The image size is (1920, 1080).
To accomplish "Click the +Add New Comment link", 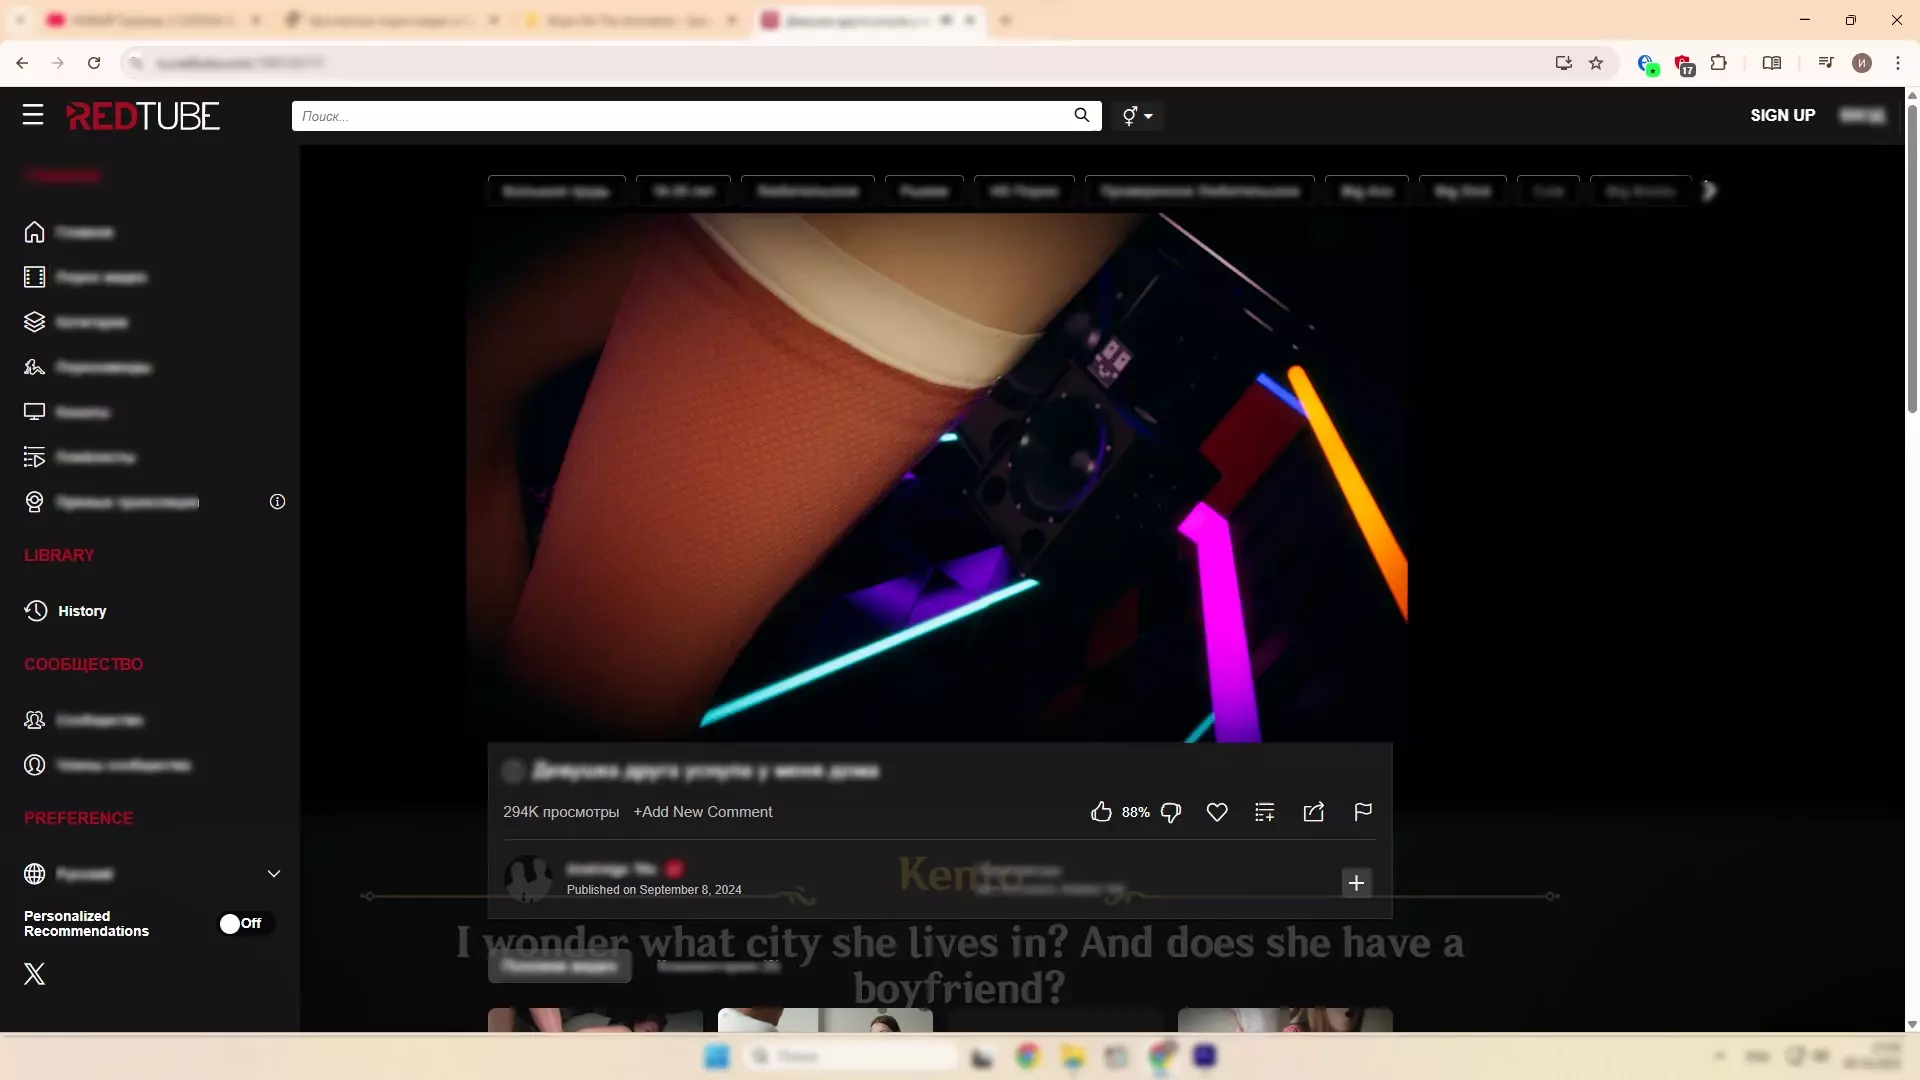I will [x=703, y=812].
